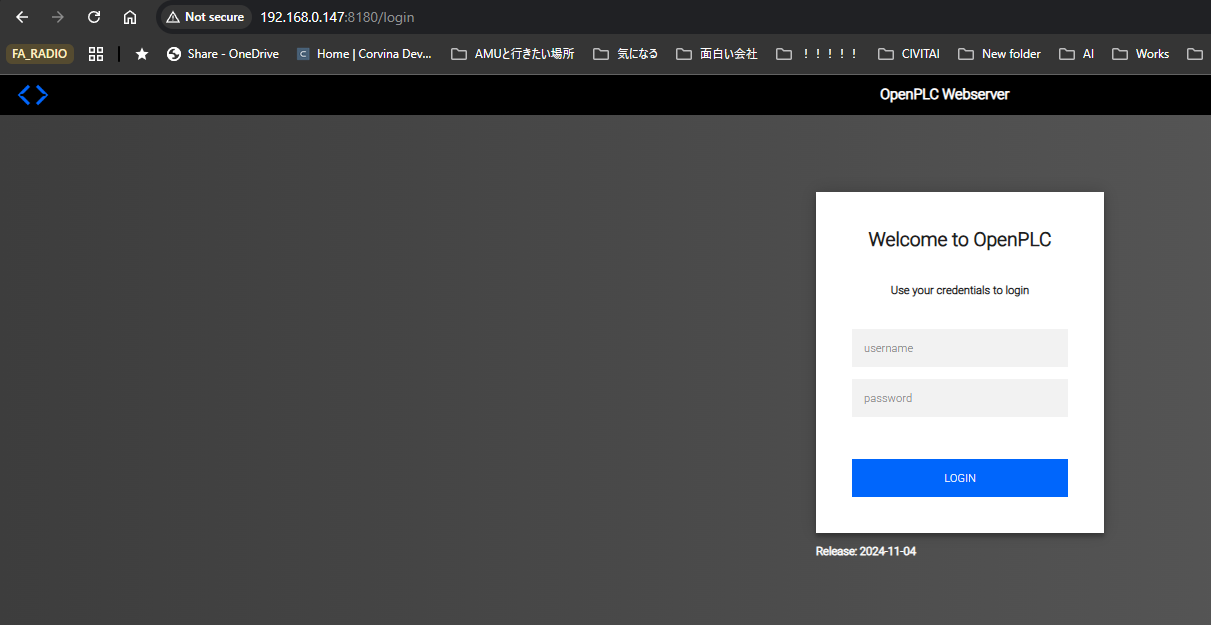Open the Share - OneDrive bookmark
The image size is (1211, 625).
(223, 54)
